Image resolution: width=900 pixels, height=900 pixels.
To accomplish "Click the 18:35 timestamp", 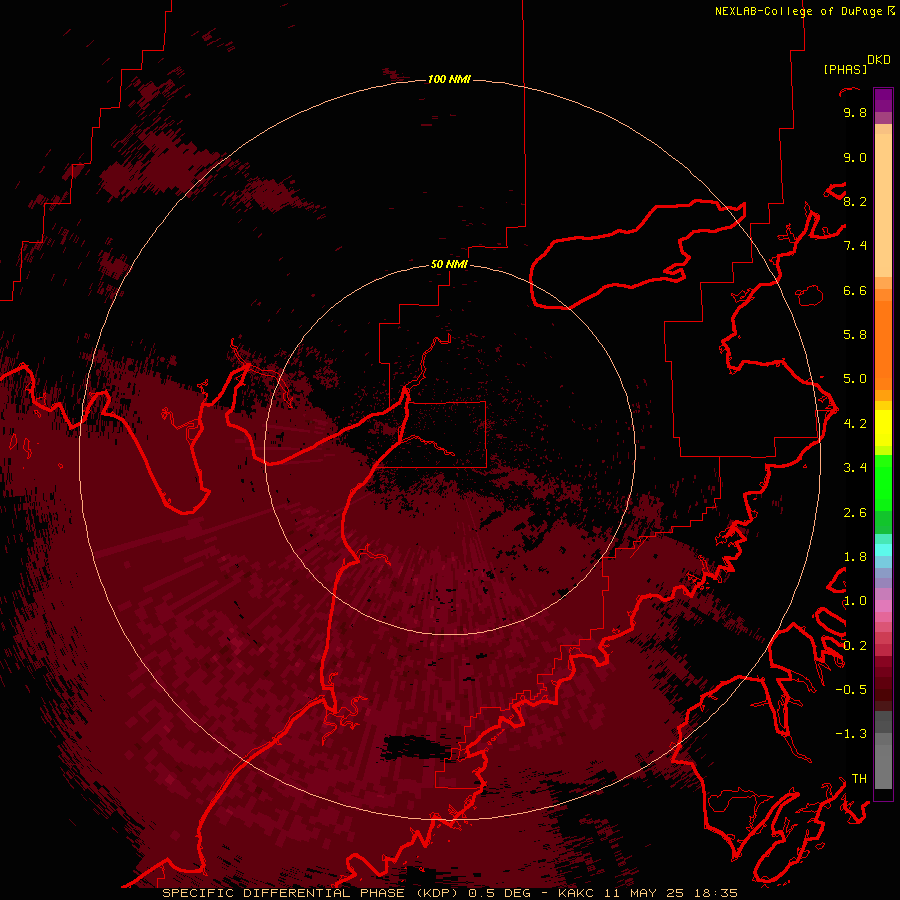I will click(715, 893).
